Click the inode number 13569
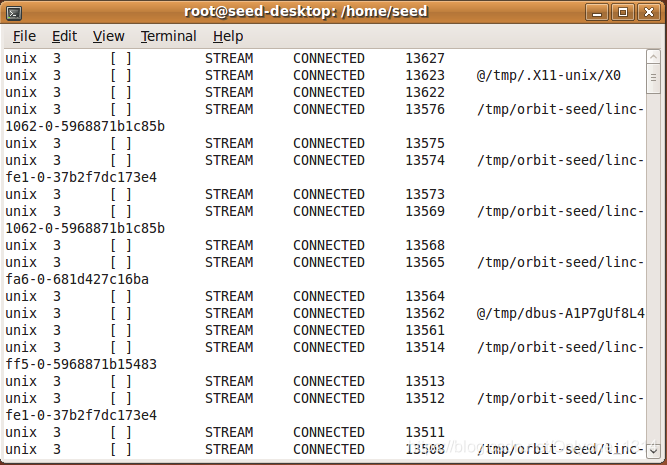 pos(425,211)
